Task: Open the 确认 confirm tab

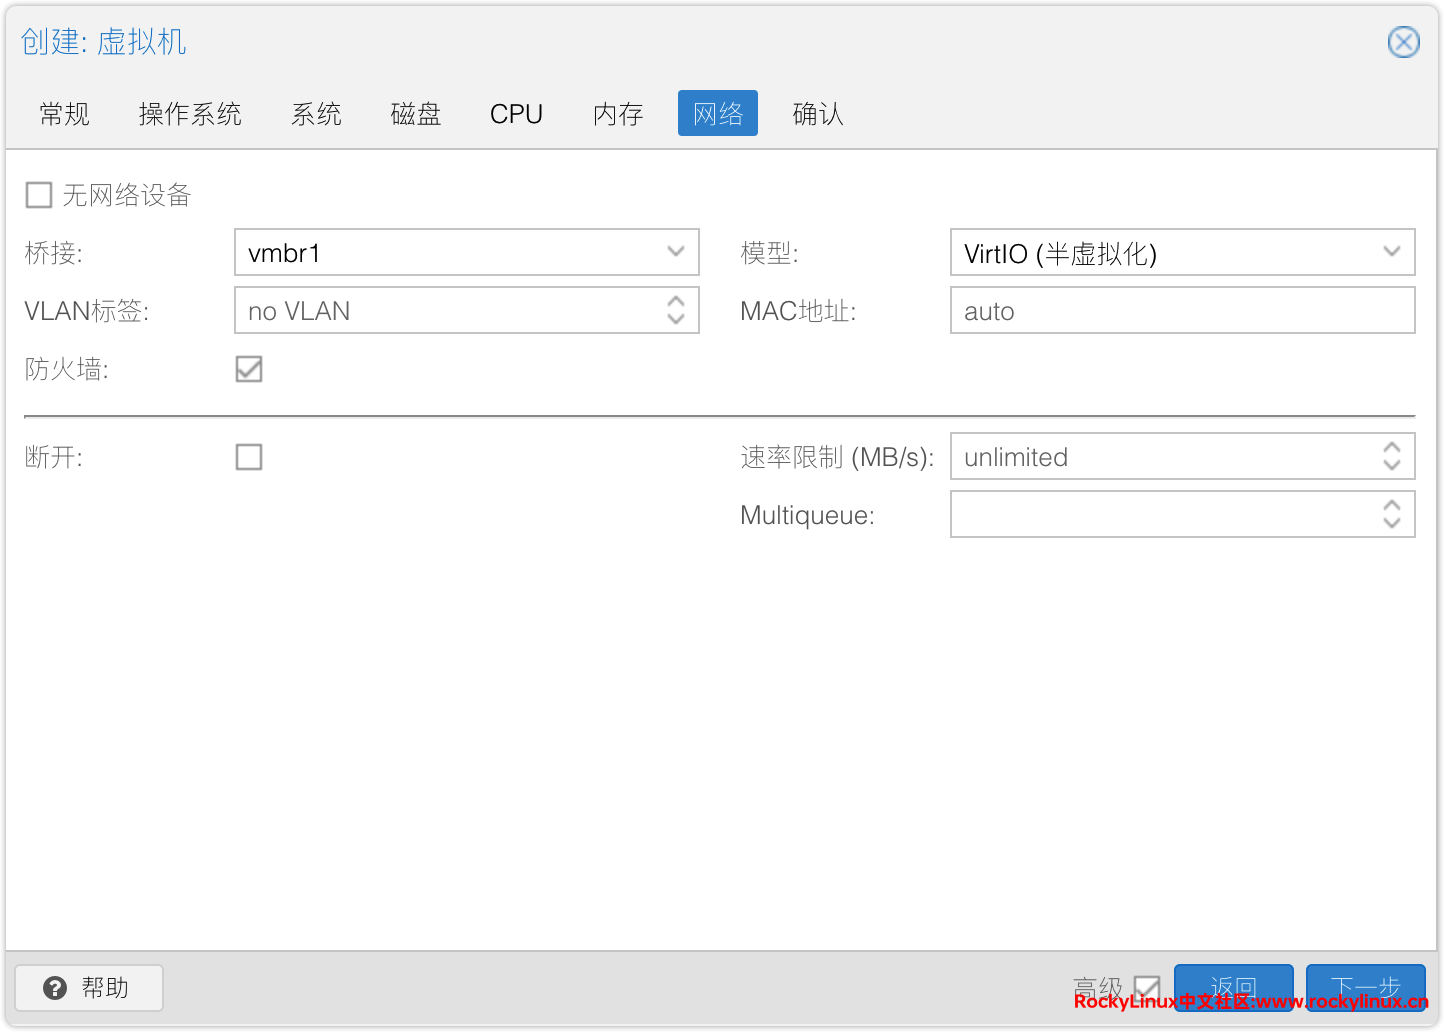Action: (818, 114)
